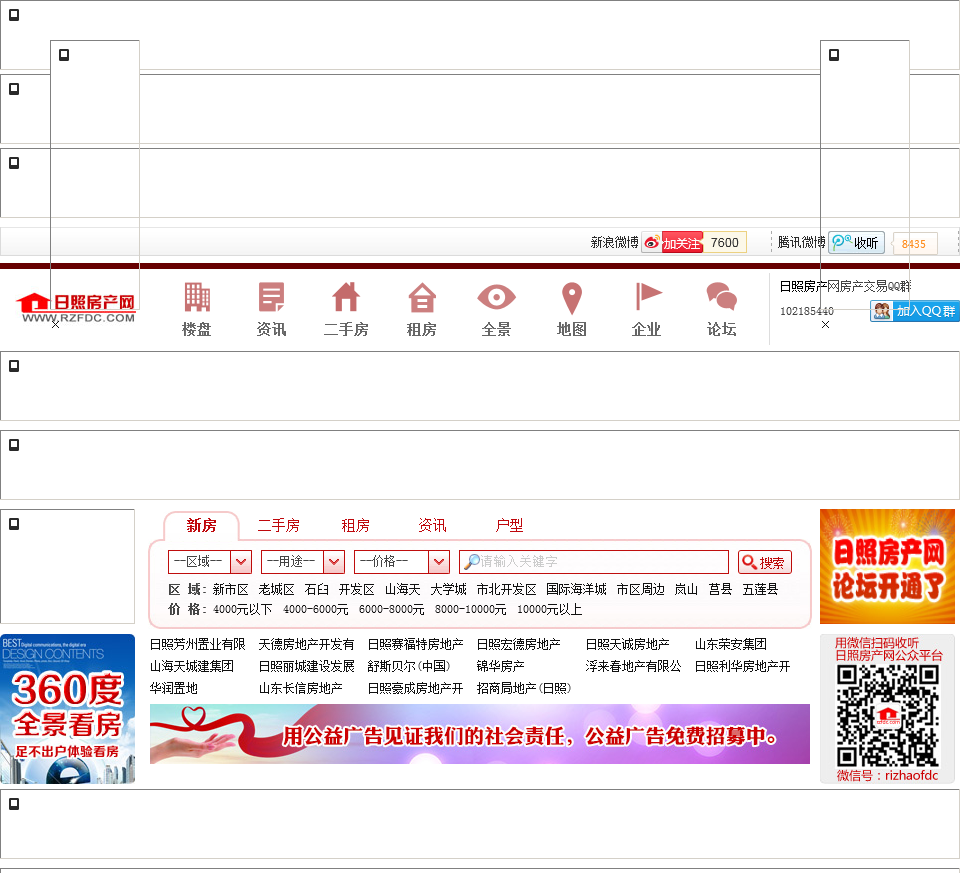Filter by region 岚山
The height and width of the screenshot is (873, 960).
pos(686,590)
